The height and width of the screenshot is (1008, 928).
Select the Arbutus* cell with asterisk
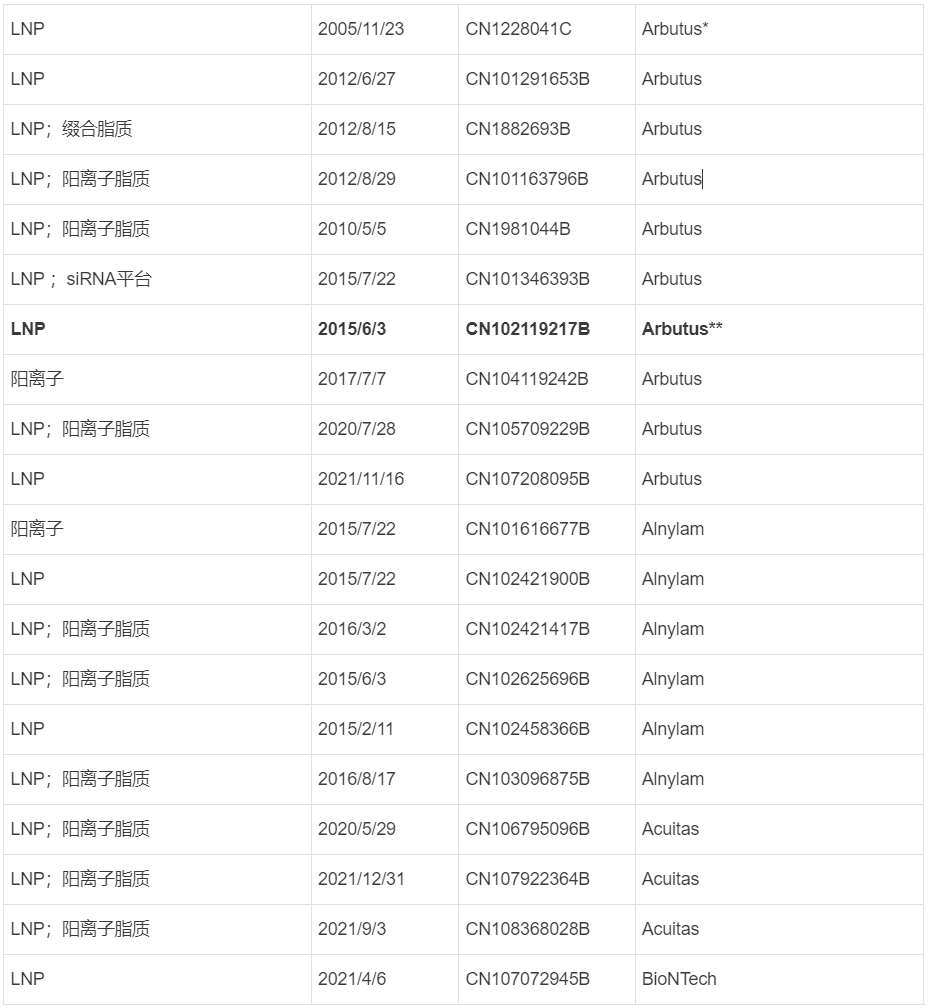[675, 29]
